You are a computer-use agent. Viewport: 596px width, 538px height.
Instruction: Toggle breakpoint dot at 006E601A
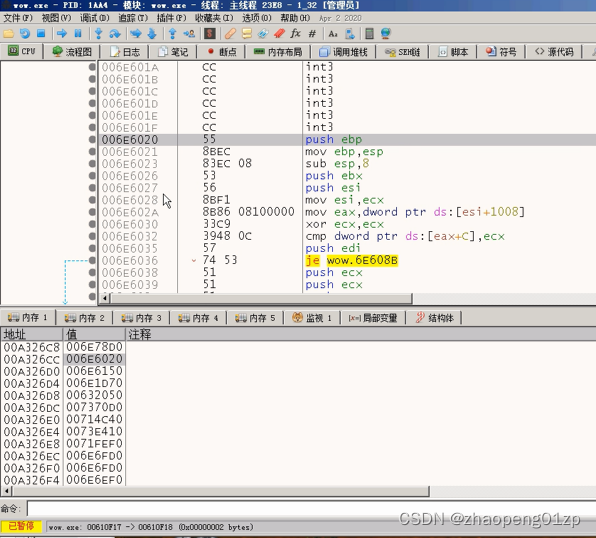pos(92,67)
